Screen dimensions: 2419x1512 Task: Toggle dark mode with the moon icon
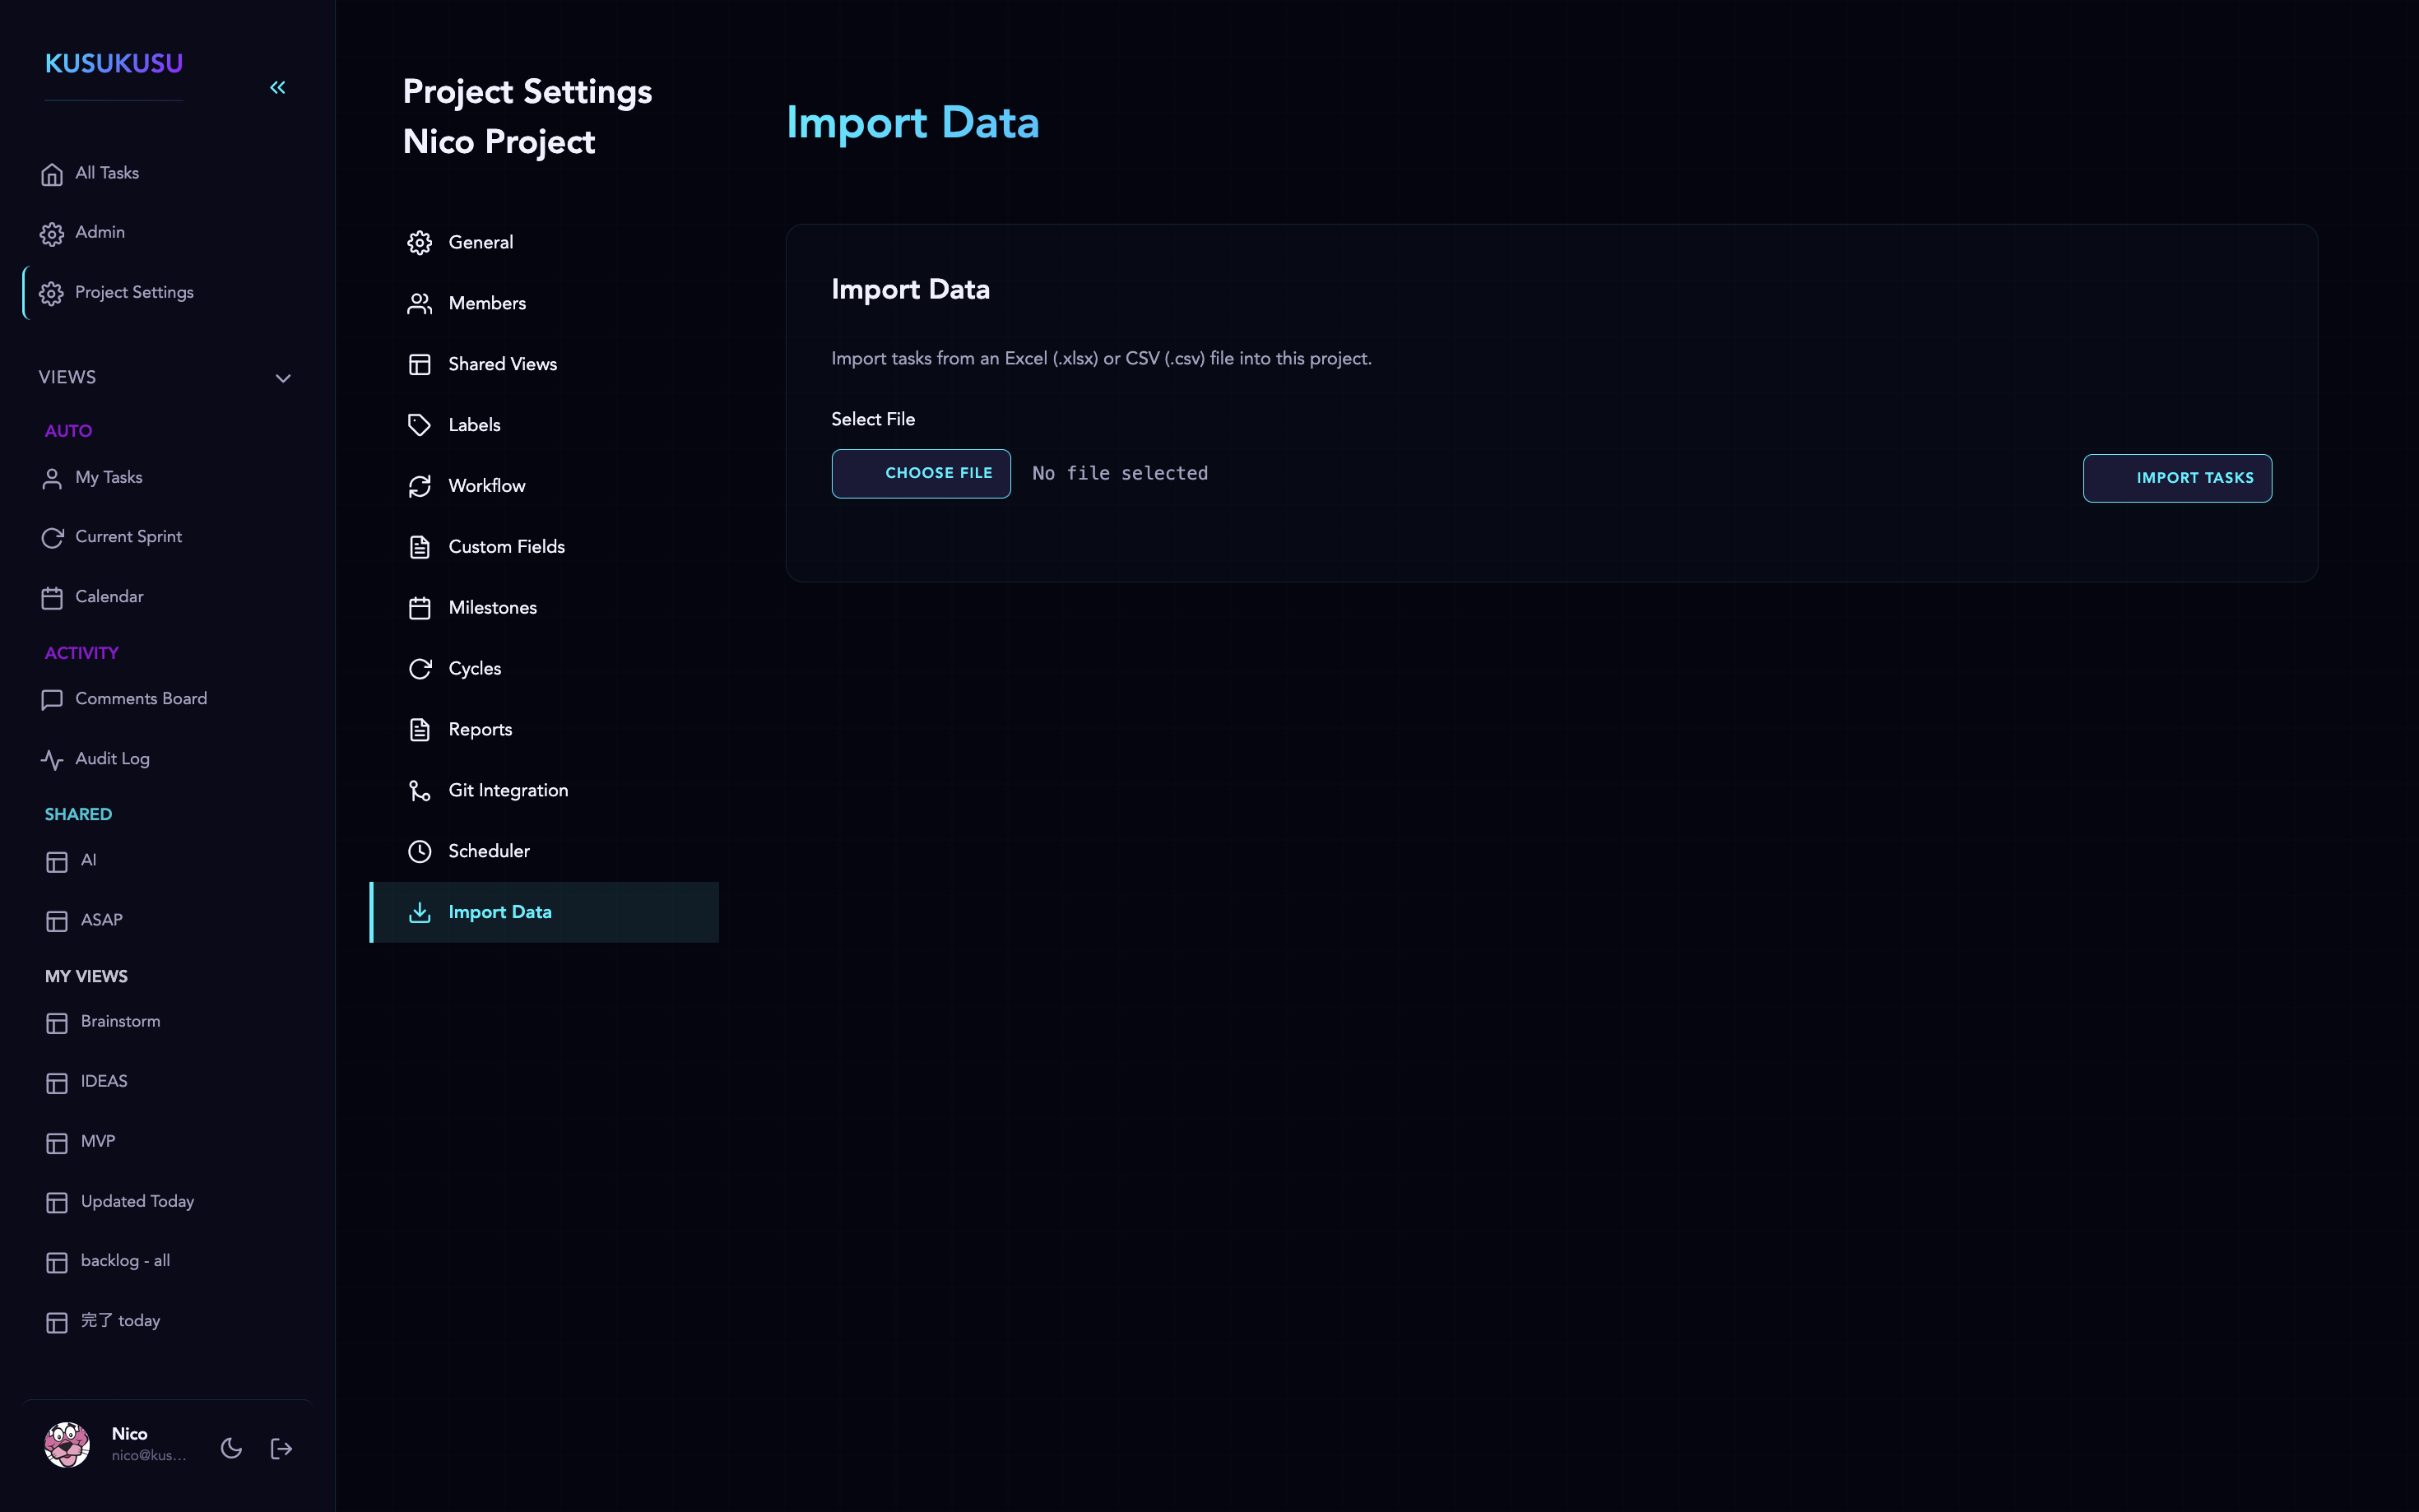point(231,1447)
